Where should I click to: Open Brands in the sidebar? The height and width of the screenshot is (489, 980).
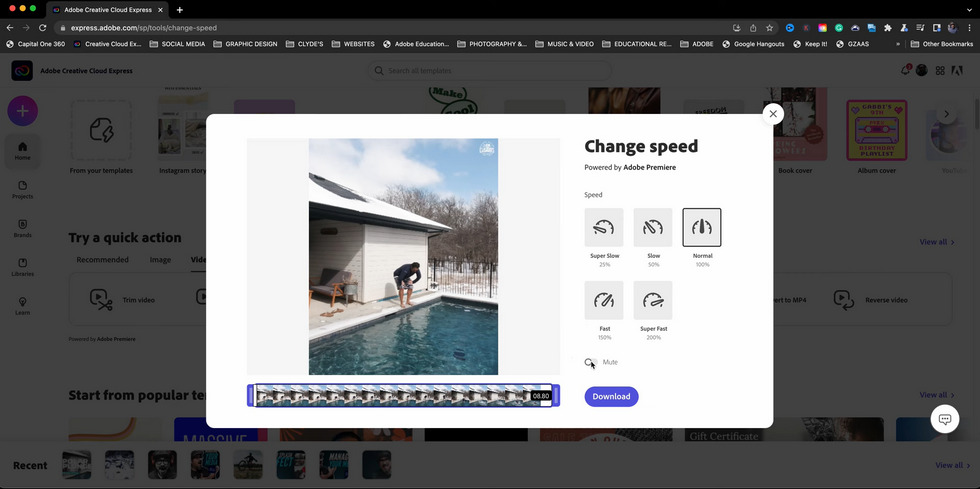[x=22, y=228]
